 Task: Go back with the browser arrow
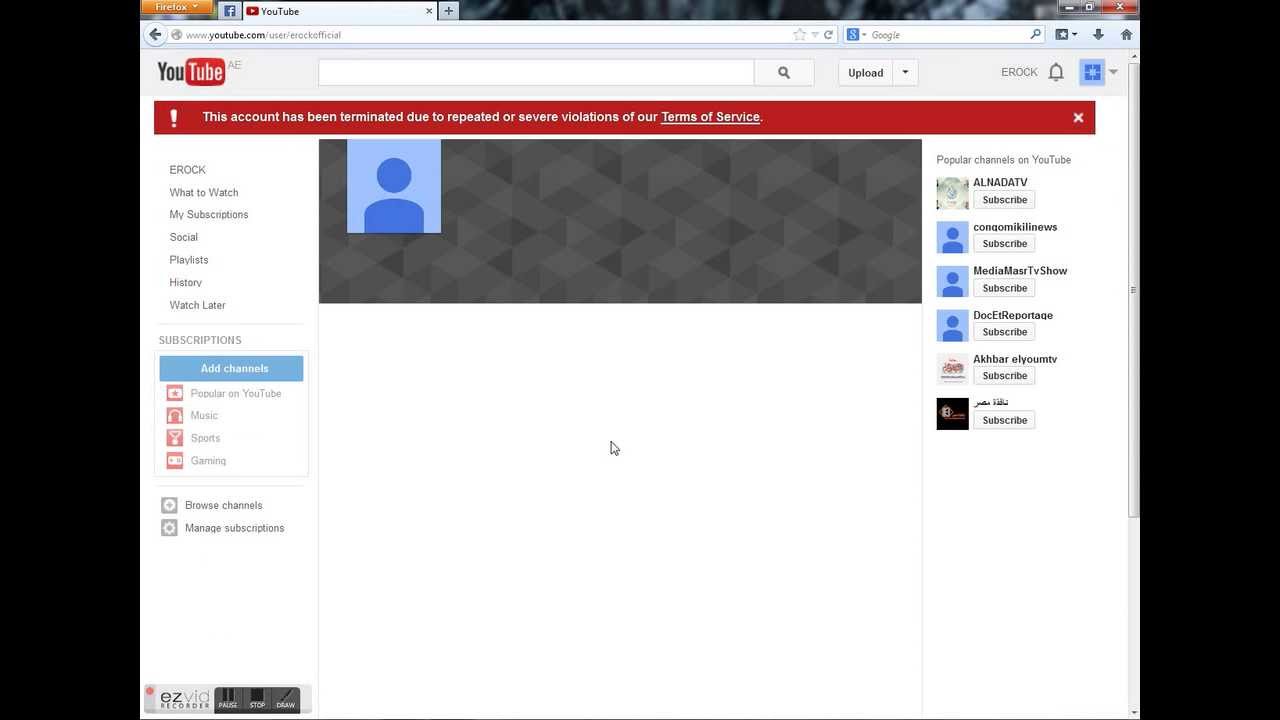(x=155, y=34)
